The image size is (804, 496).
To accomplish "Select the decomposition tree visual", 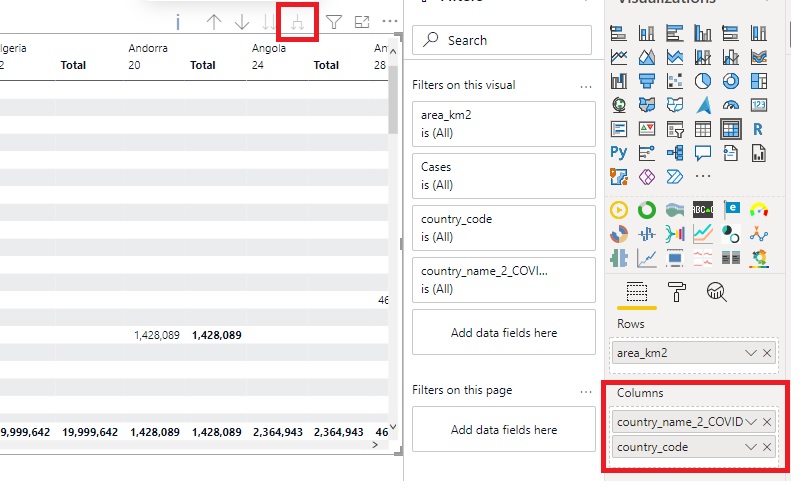I will pyautogui.click(x=675, y=152).
